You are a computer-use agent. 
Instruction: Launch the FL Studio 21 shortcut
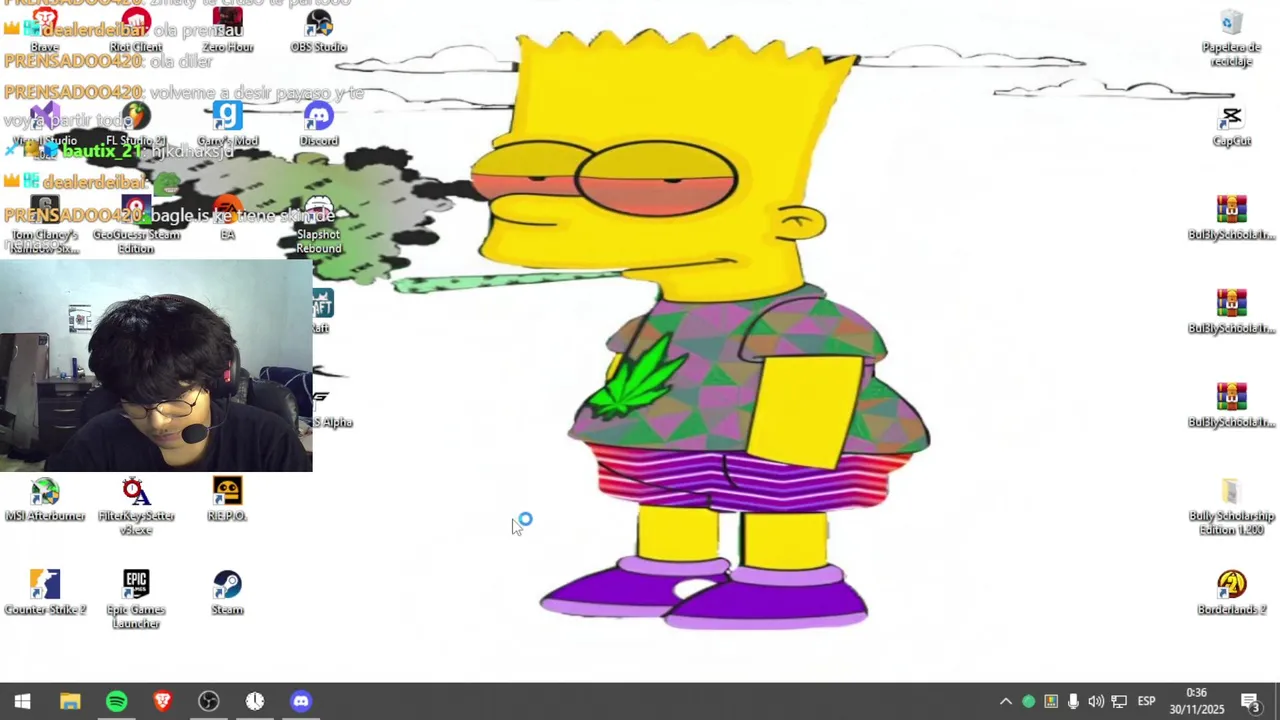coord(136,122)
